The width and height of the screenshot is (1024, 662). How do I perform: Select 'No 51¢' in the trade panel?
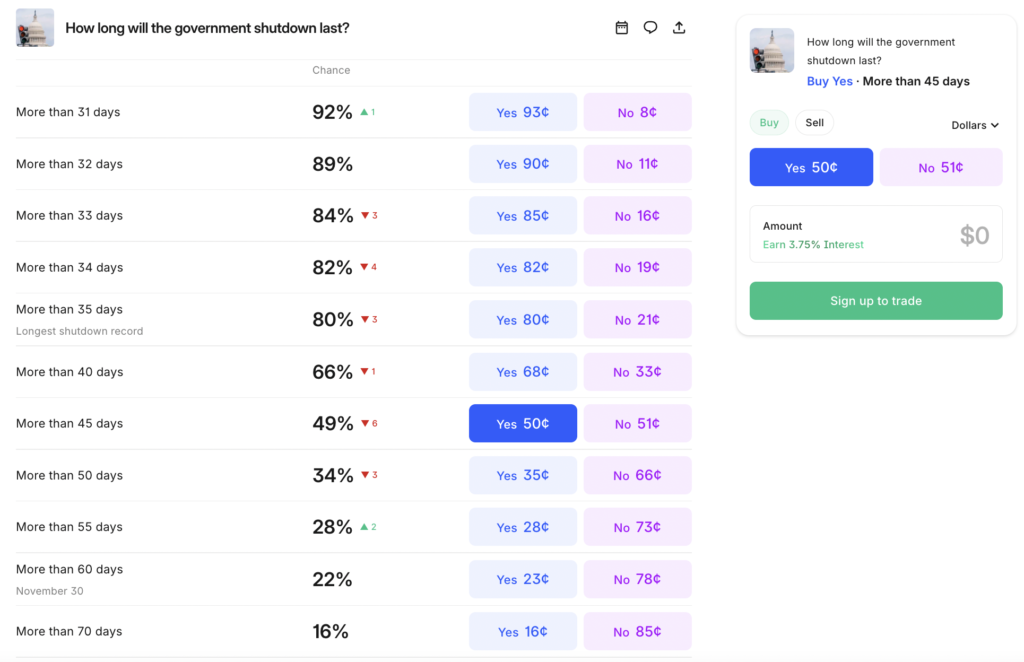[941, 167]
